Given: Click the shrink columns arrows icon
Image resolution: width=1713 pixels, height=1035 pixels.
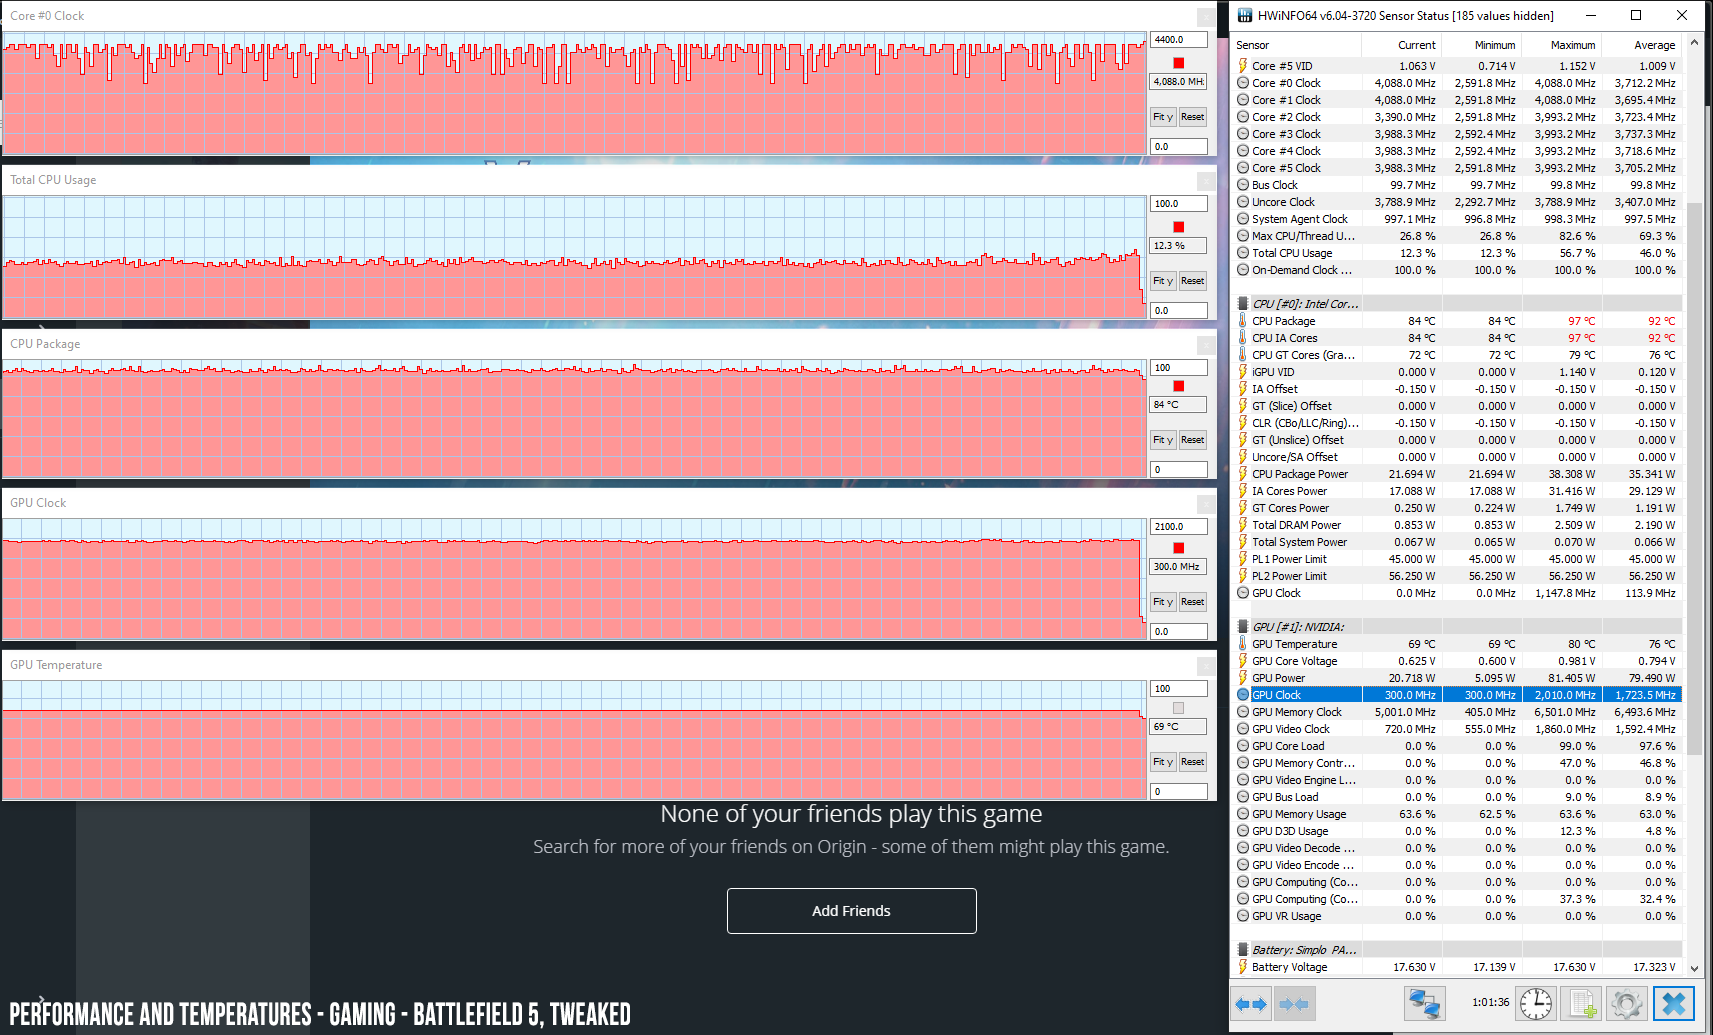Looking at the screenshot, I should (1294, 1004).
